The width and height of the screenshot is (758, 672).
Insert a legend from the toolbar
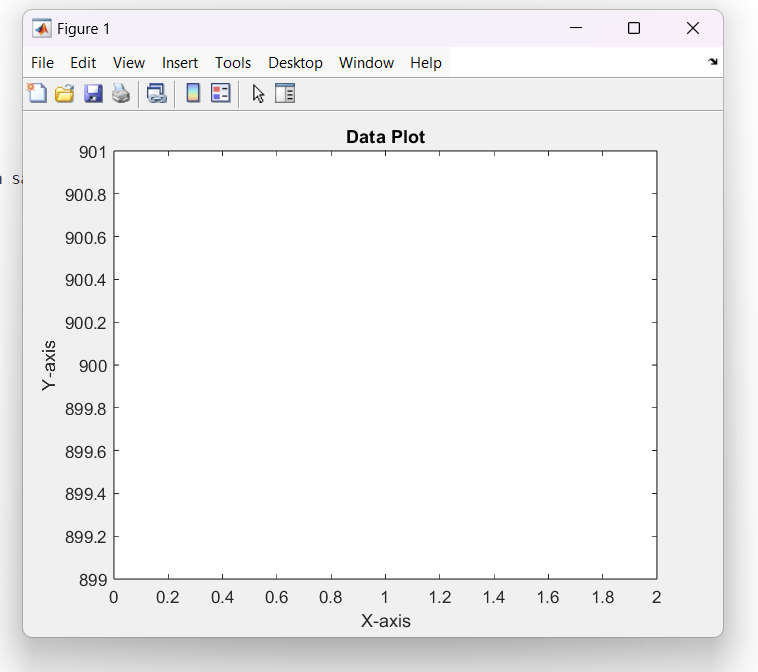(221, 93)
